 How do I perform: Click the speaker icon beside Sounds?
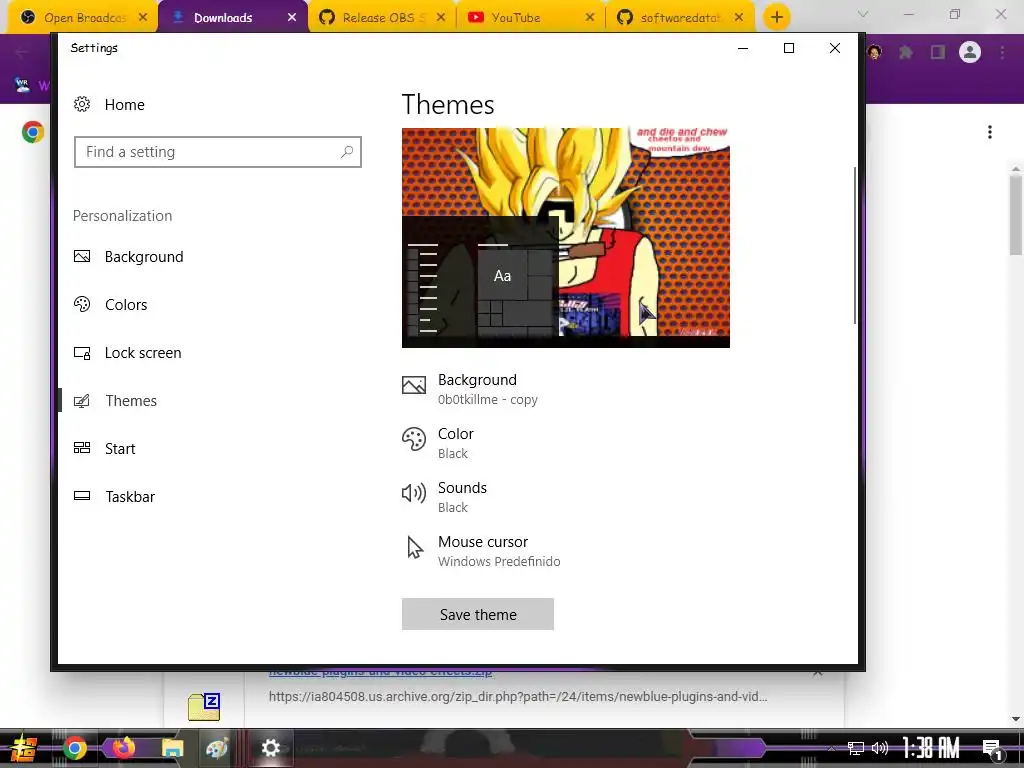(414, 492)
